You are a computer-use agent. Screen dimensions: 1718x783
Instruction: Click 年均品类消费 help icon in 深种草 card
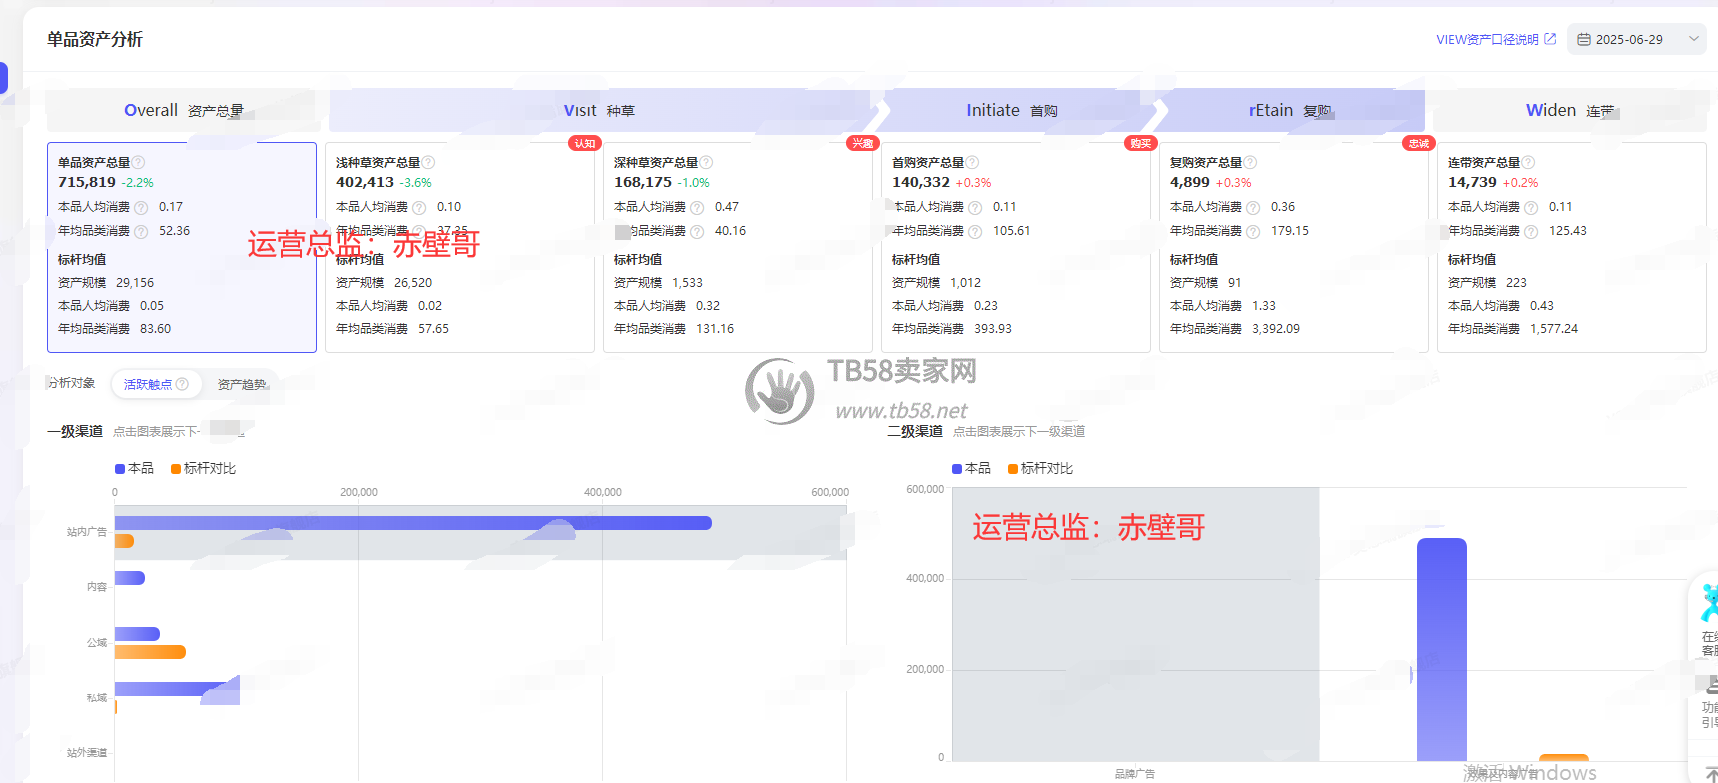697,232
